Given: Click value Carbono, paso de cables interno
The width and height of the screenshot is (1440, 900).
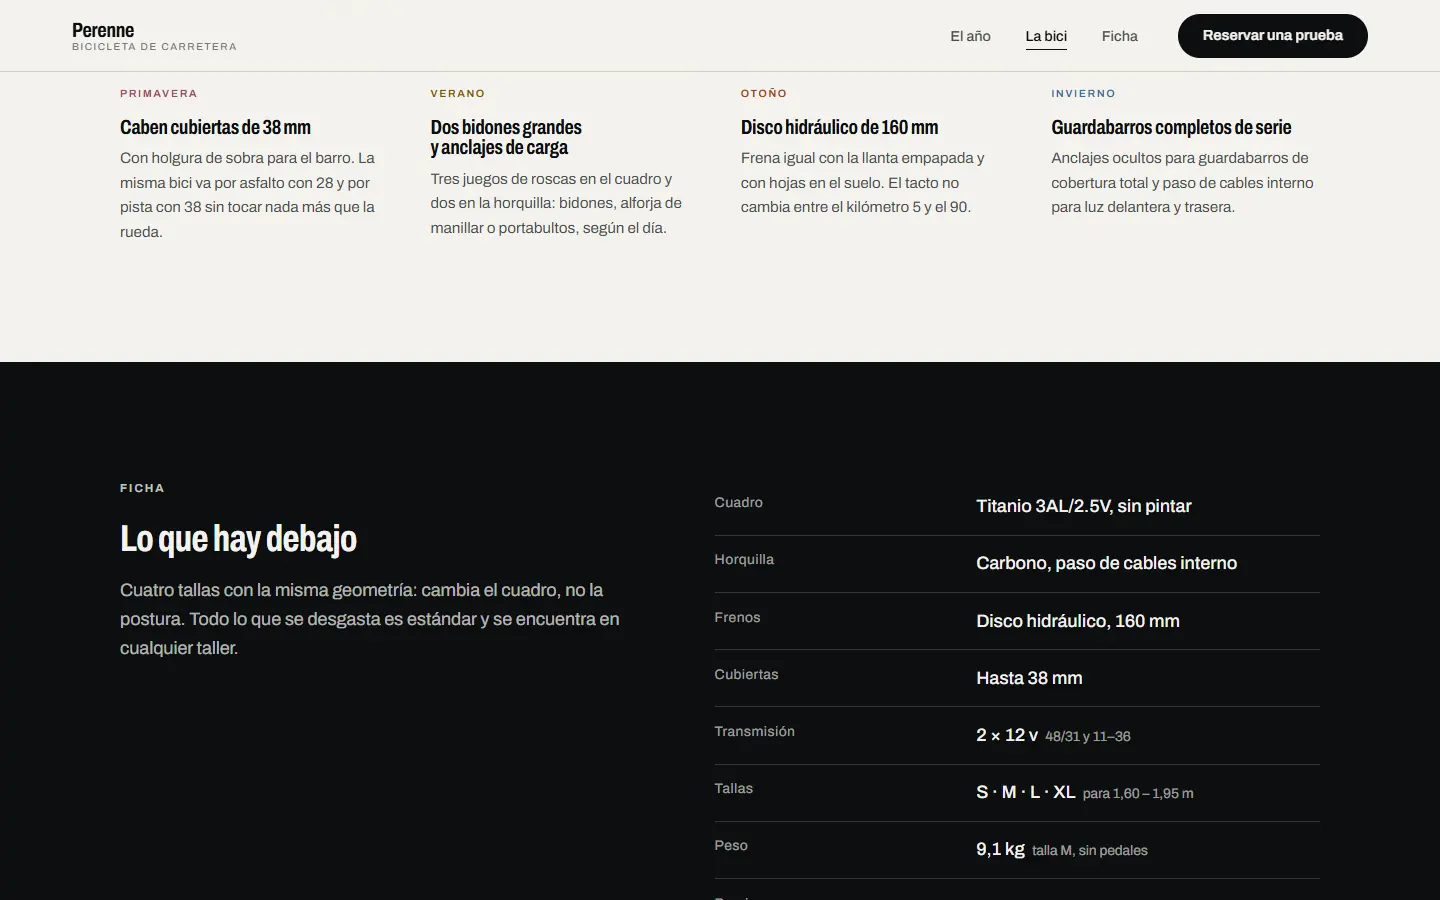Looking at the screenshot, I should pyautogui.click(x=1106, y=563).
